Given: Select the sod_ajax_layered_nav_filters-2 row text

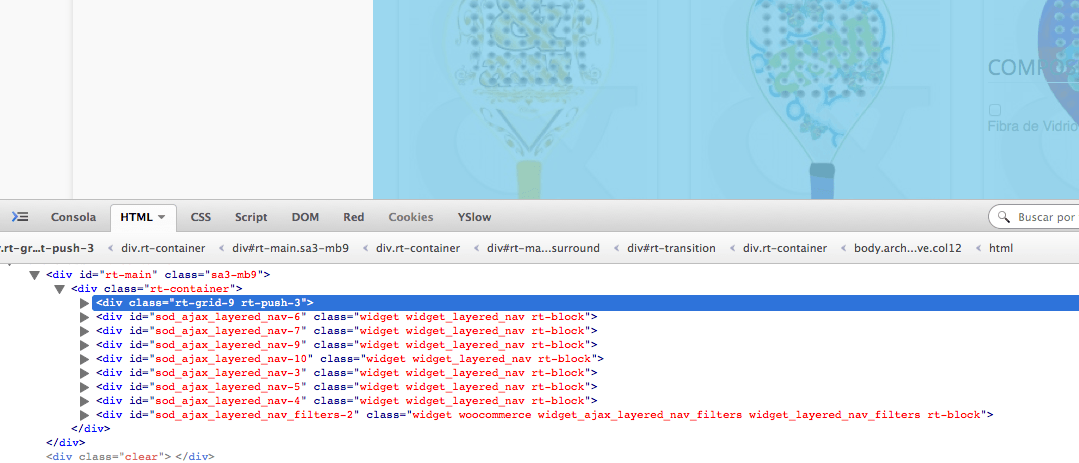Looking at the screenshot, I should click(545, 415).
